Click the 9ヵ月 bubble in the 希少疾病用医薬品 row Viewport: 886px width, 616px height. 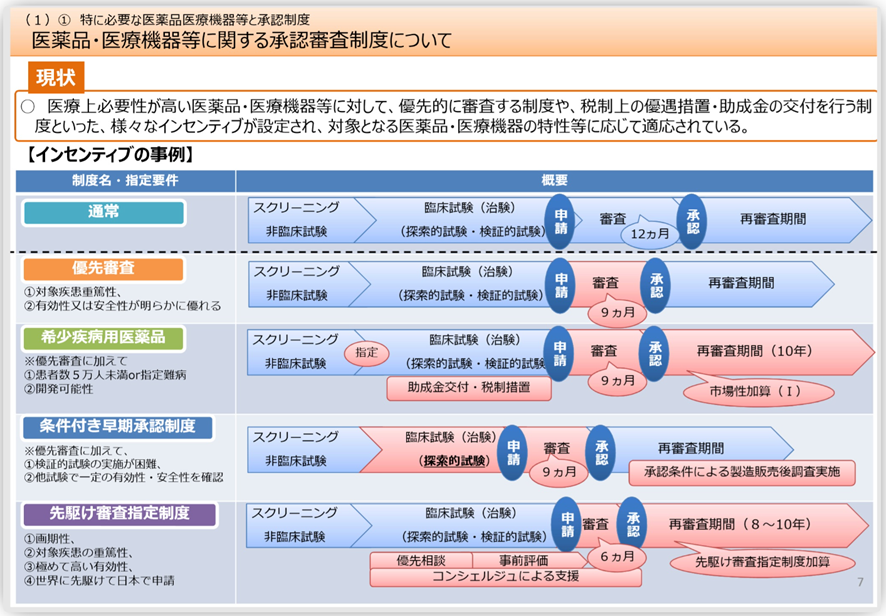(617, 381)
